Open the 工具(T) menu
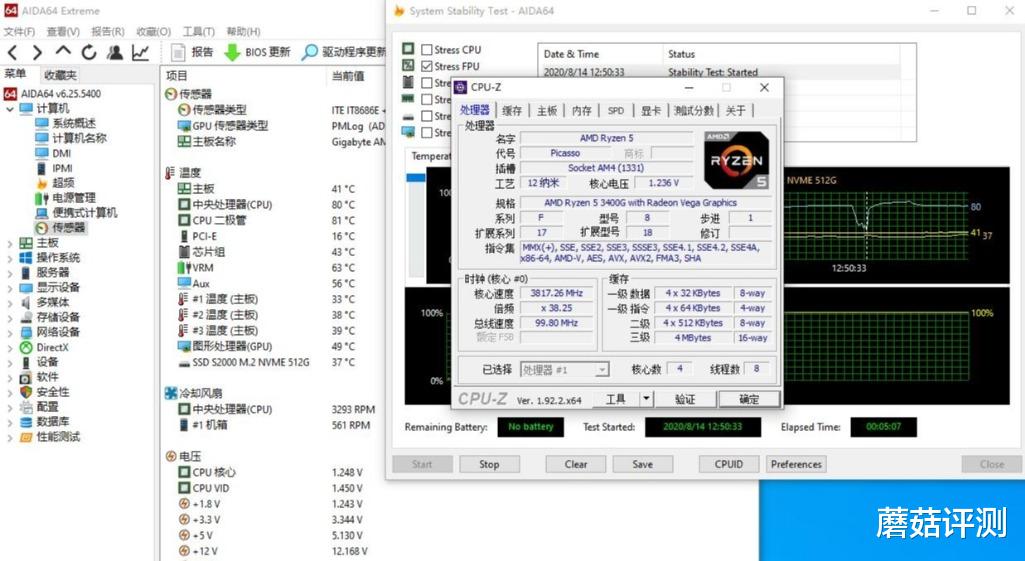The image size is (1025, 561). click(199, 31)
